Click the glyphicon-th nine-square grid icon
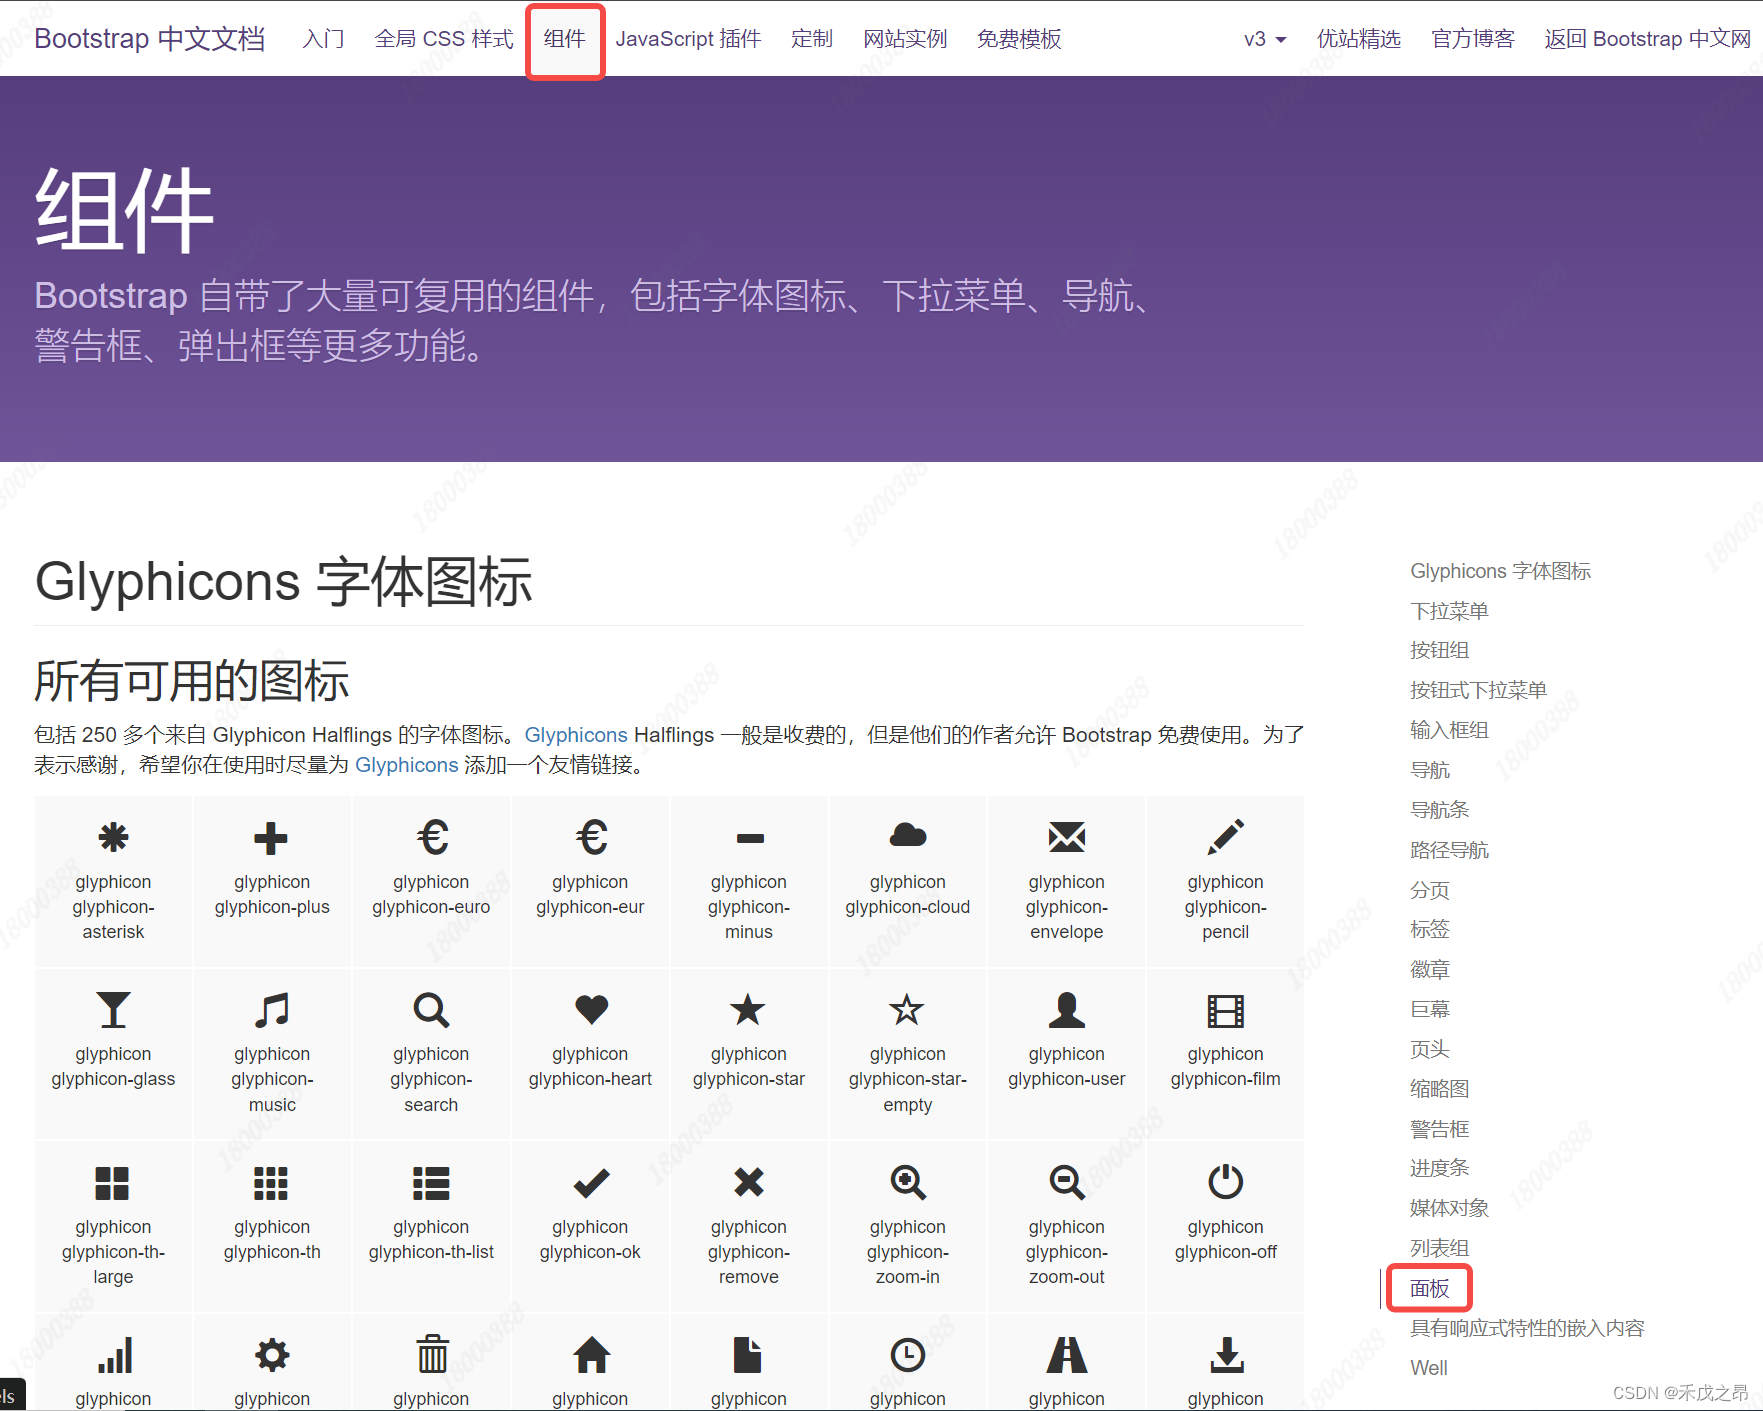 click(x=271, y=1183)
